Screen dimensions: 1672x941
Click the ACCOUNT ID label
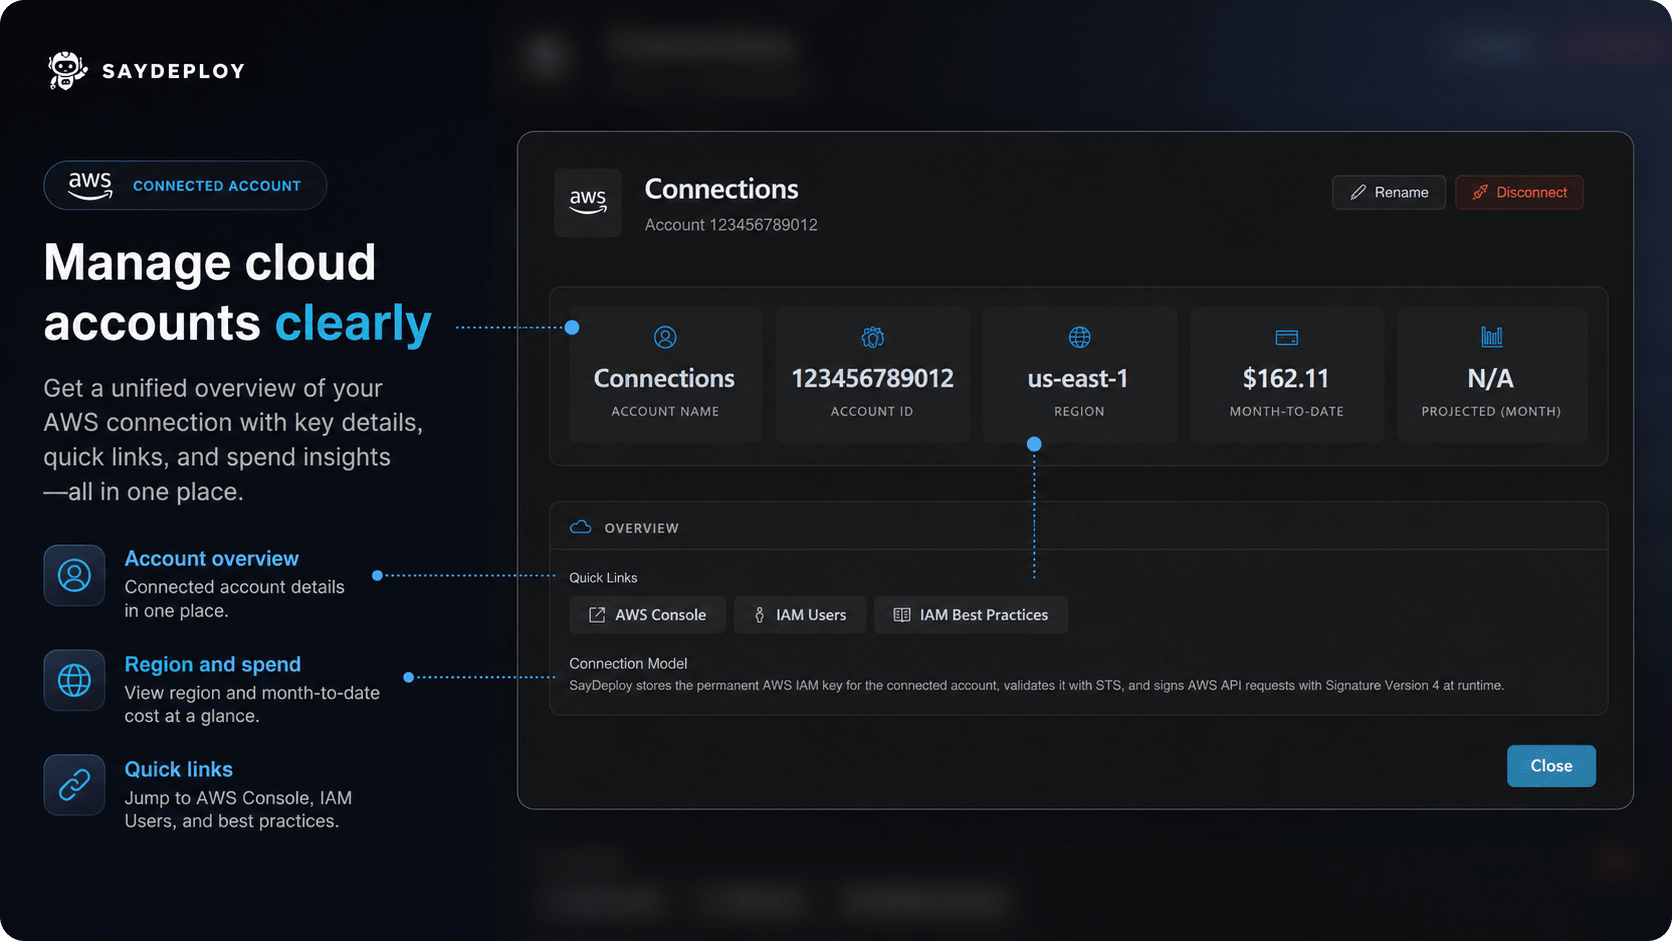872,411
